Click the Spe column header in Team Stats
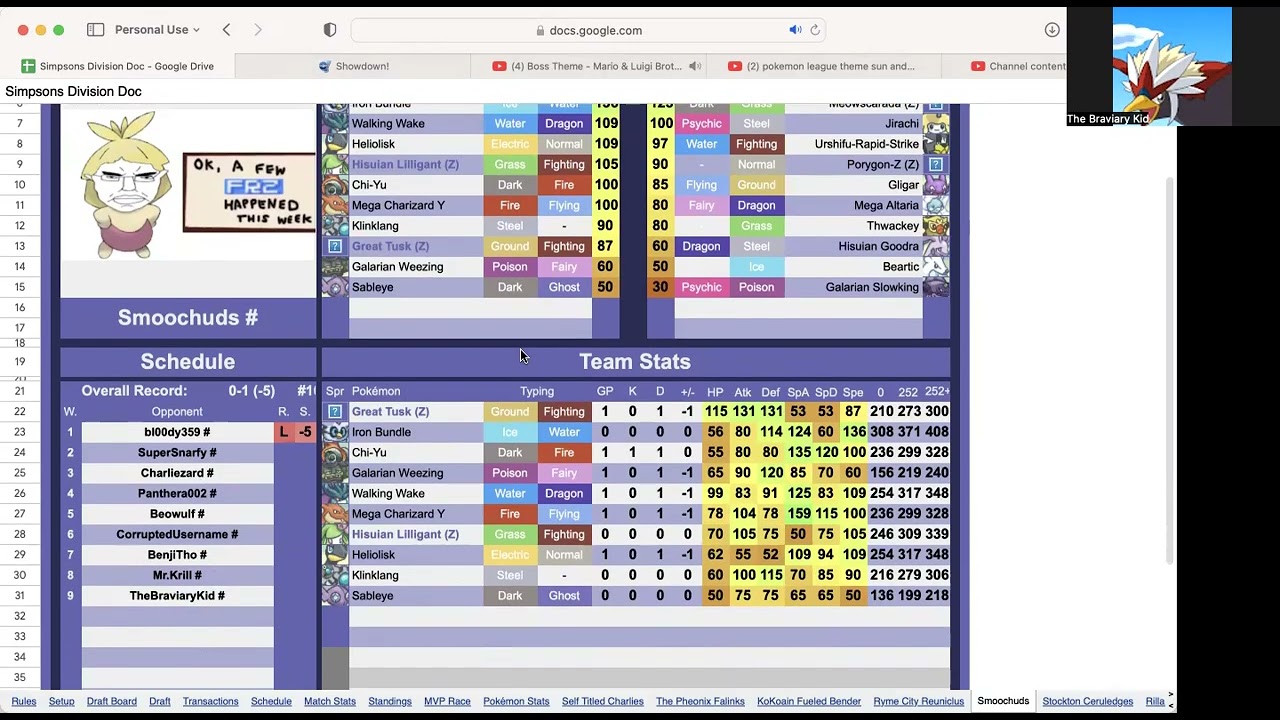Image resolution: width=1280 pixels, height=720 pixels. tap(853, 392)
